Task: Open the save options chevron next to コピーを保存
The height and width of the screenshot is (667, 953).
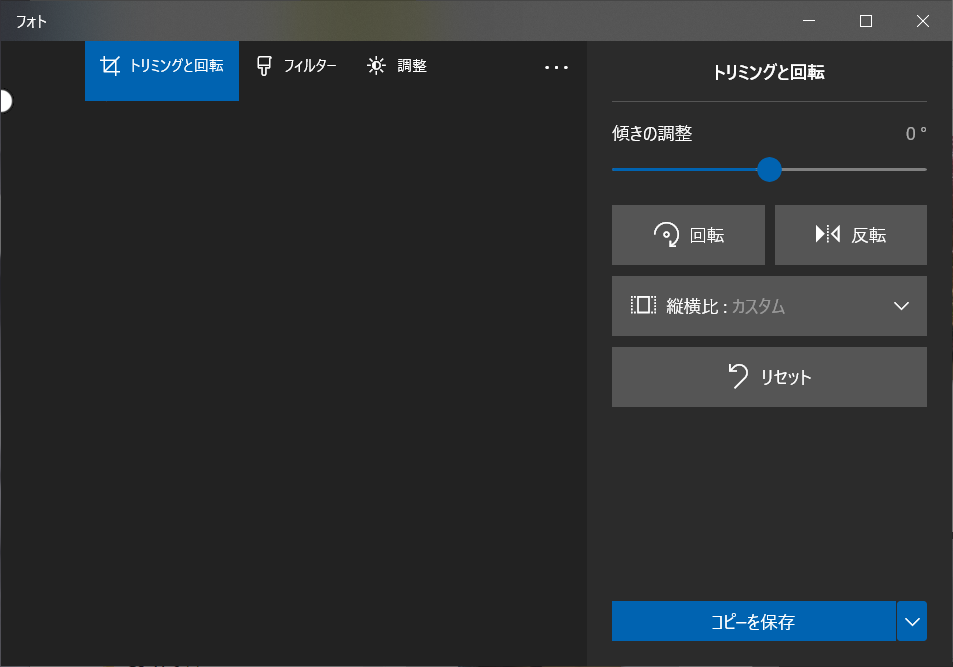Action: 911,621
